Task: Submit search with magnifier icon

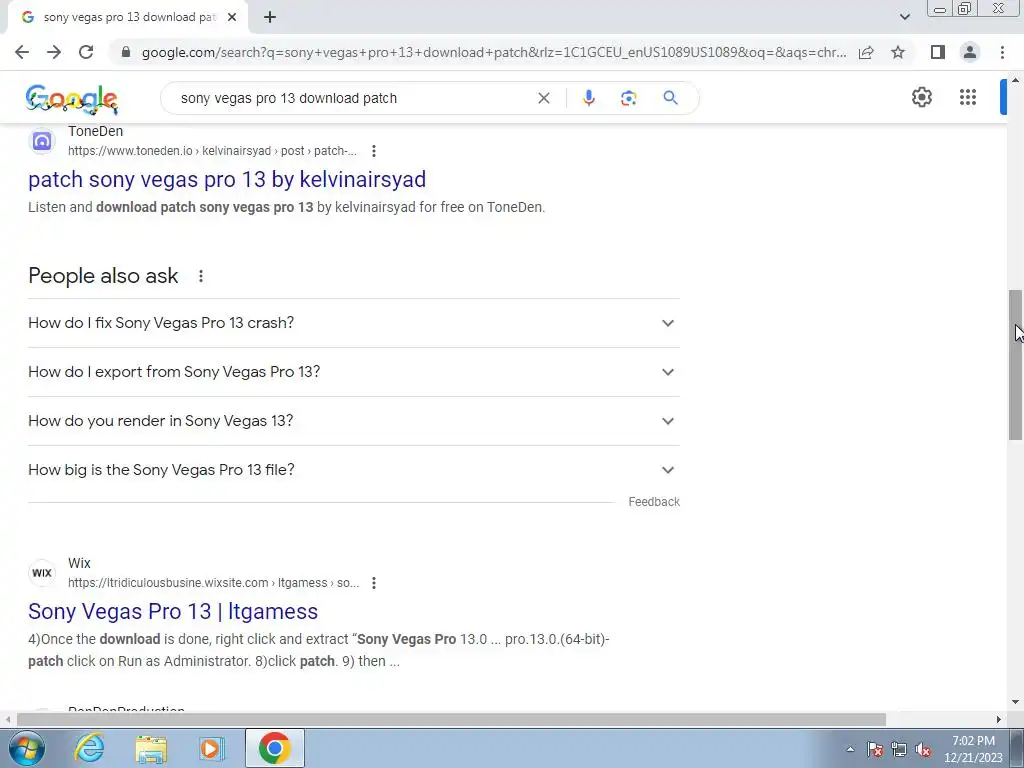Action: [x=670, y=98]
